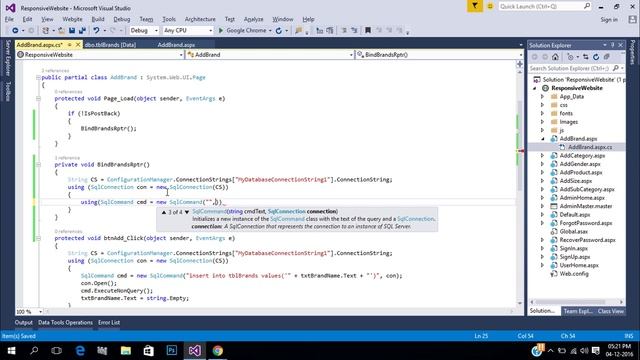Start debugging with green play icon
640x360 pixels.
[221, 31]
